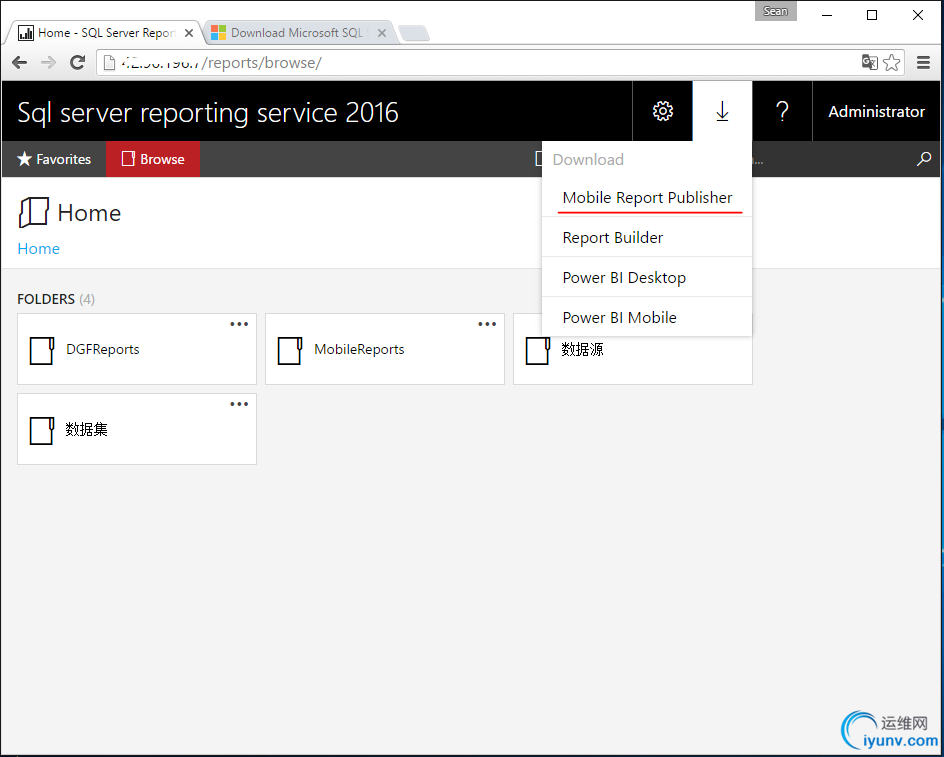Image resolution: width=944 pixels, height=757 pixels.
Task: Click the page document icon in address bar
Action: pyautogui.click(x=109, y=63)
